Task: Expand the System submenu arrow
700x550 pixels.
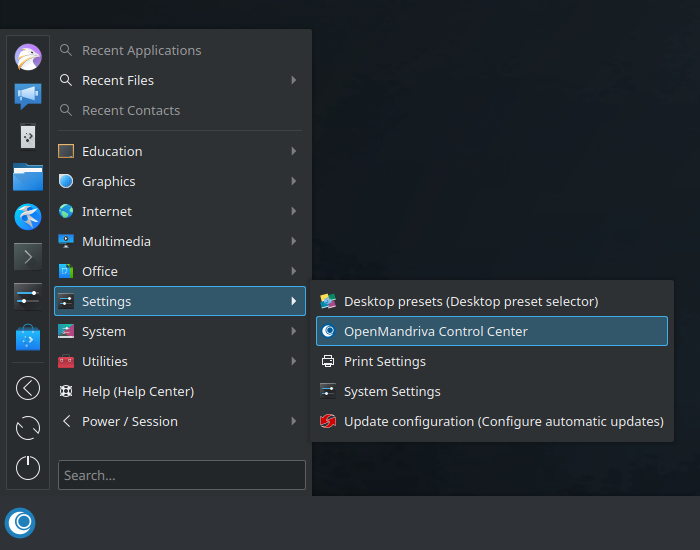Action: coord(293,331)
